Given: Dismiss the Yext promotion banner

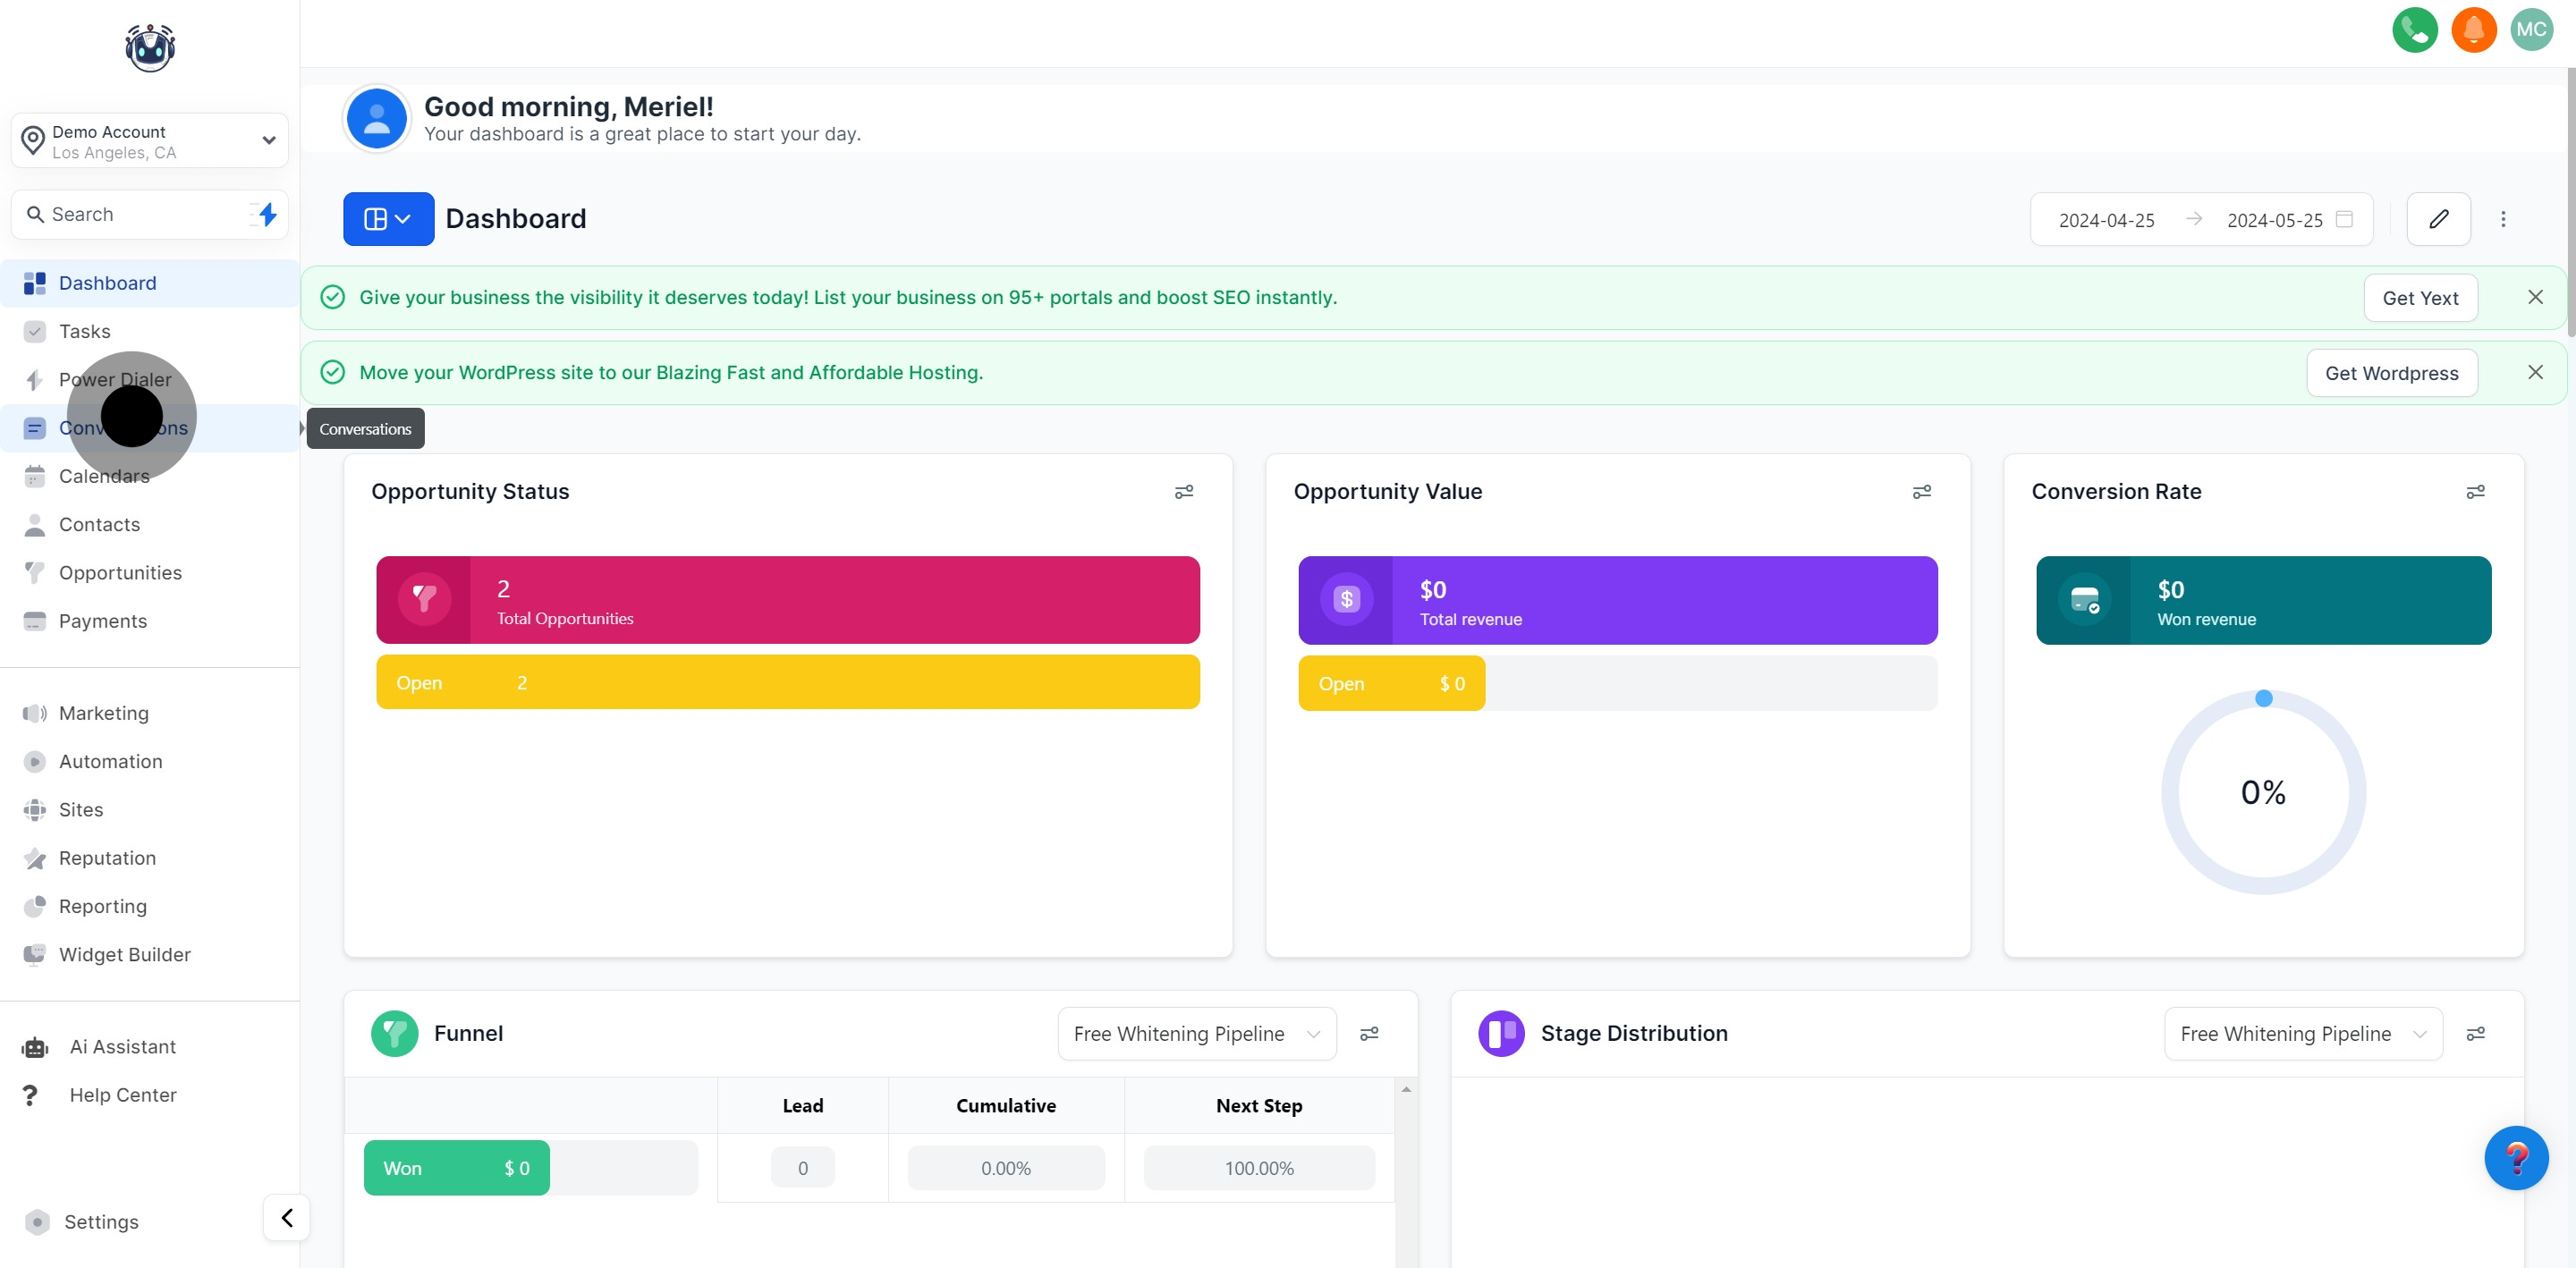Looking at the screenshot, I should pos(2535,297).
